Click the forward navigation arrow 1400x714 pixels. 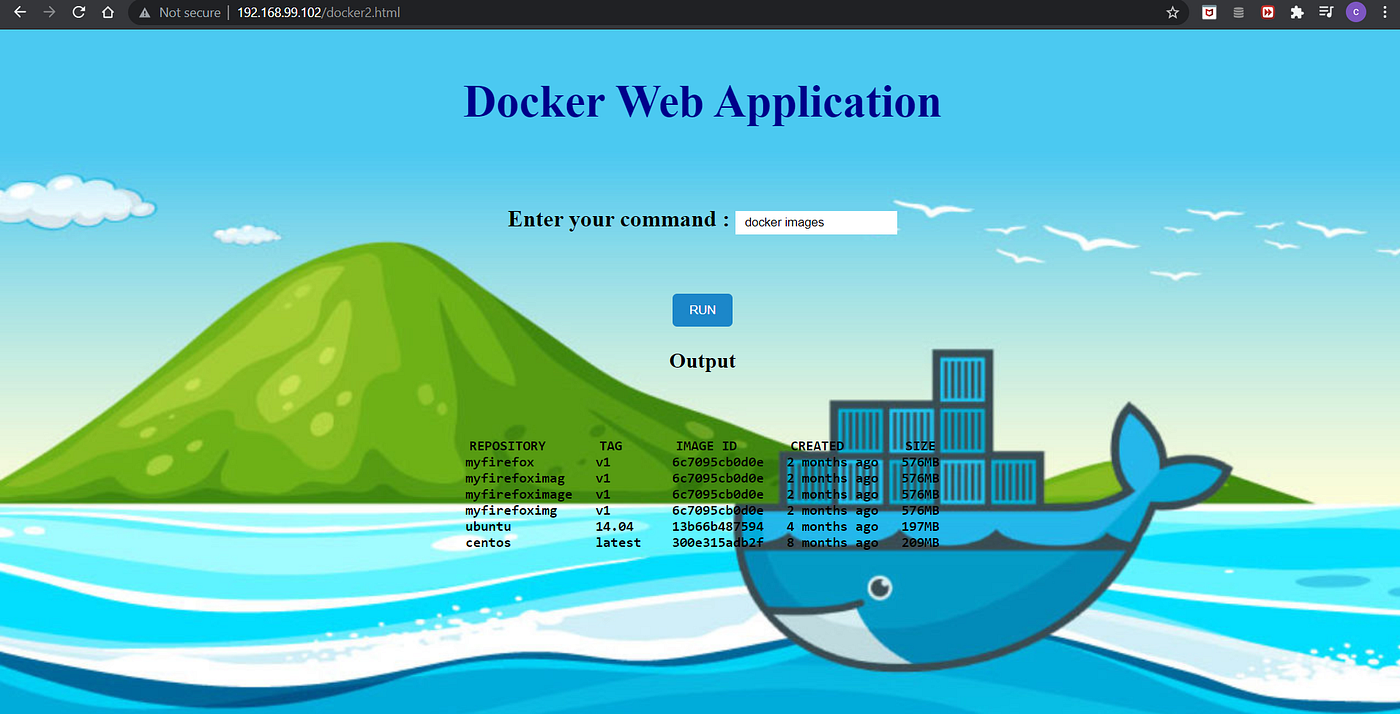[x=49, y=13]
